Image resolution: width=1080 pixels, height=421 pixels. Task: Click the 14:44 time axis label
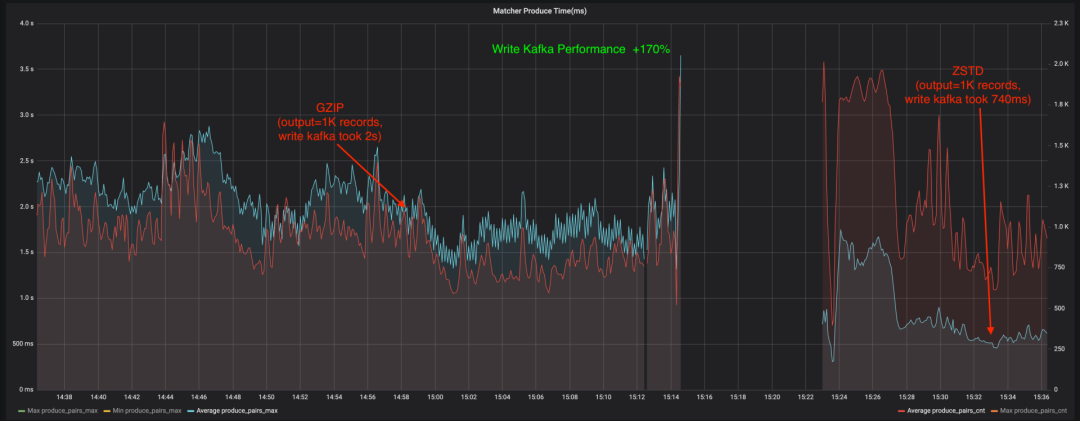pyautogui.click(x=165, y=398)
